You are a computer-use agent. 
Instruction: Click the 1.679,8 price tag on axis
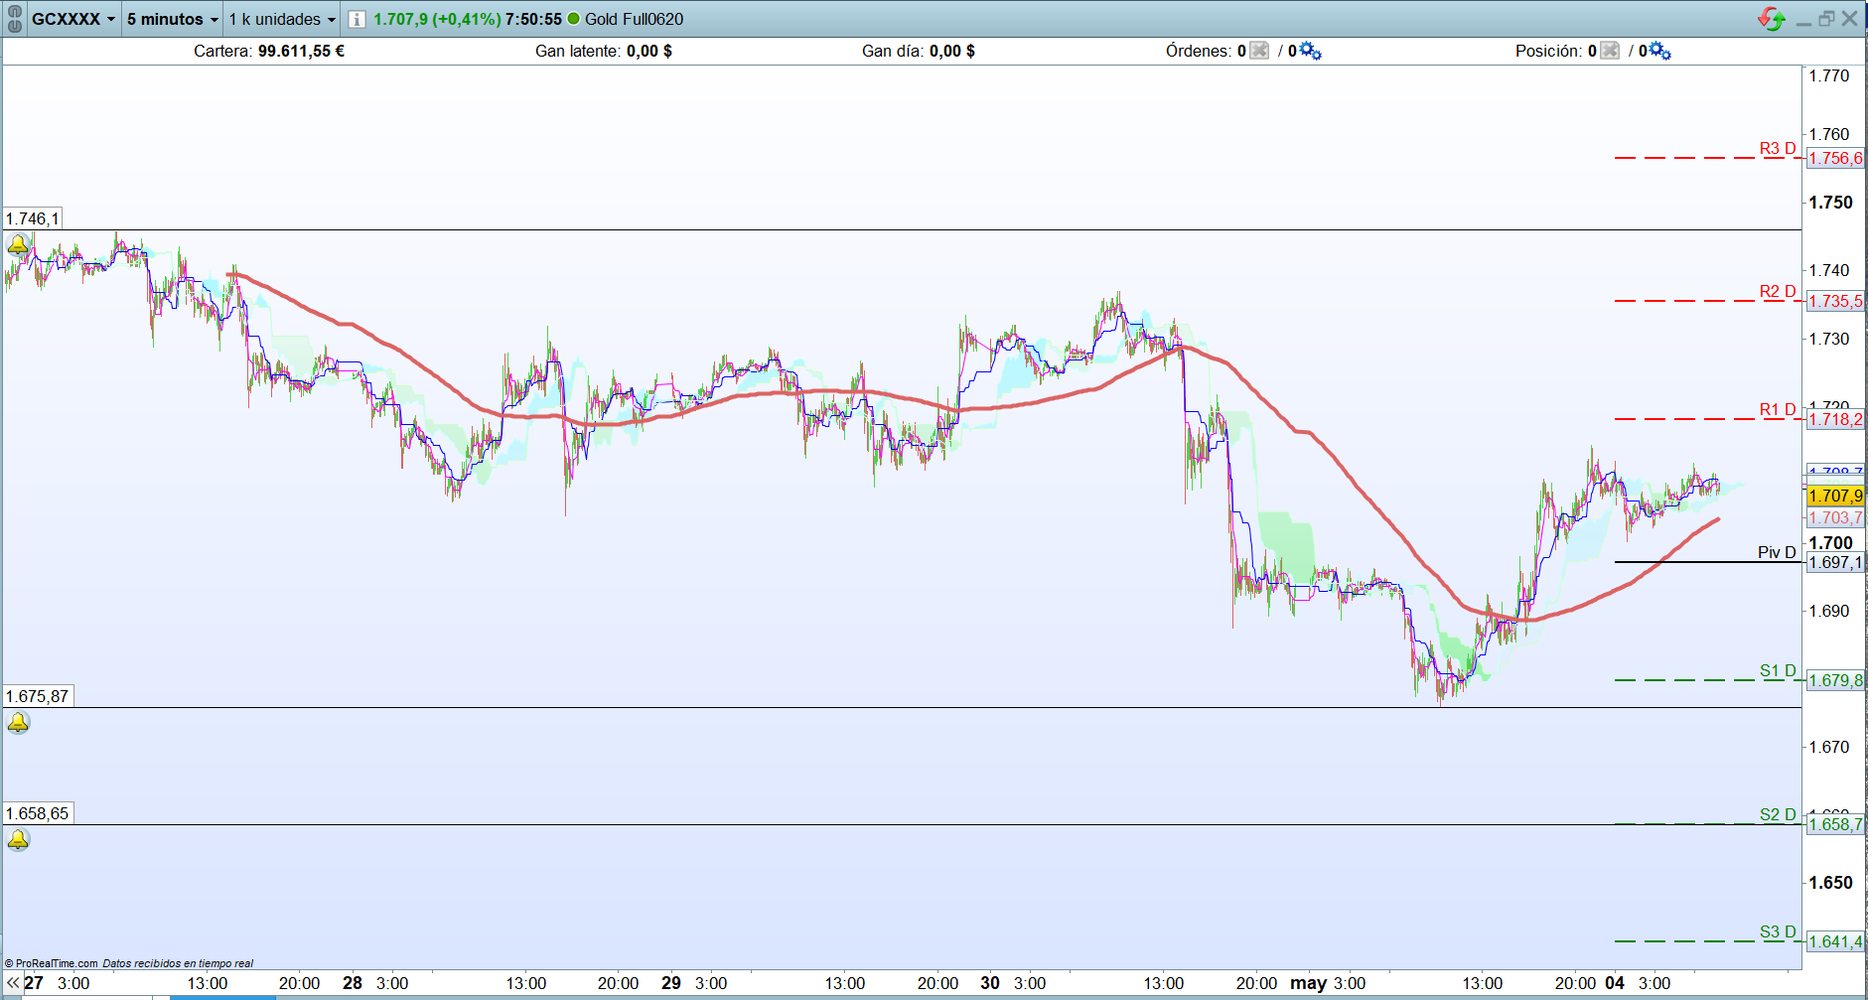click(x=1836, y=681)
